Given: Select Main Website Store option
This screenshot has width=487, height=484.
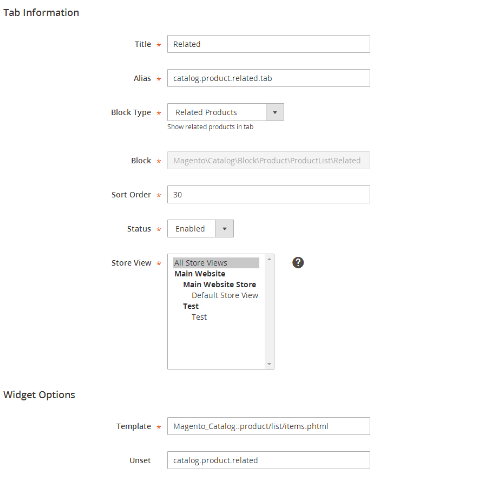Looking at the screenshot, I should tap(219, 285).
